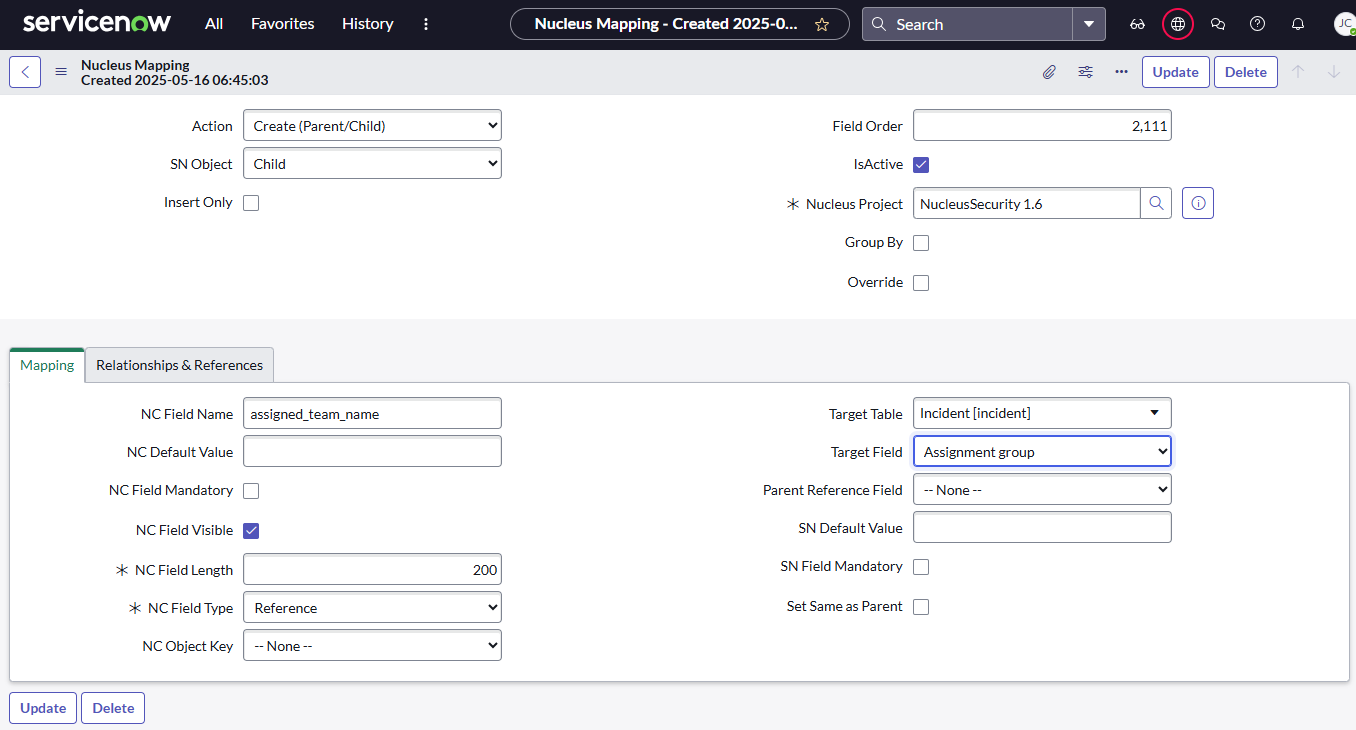The width and height of the screenshot is (1356, 730).
Task: Open more options ellipsis in form header
Action: tap(1121, 72)
